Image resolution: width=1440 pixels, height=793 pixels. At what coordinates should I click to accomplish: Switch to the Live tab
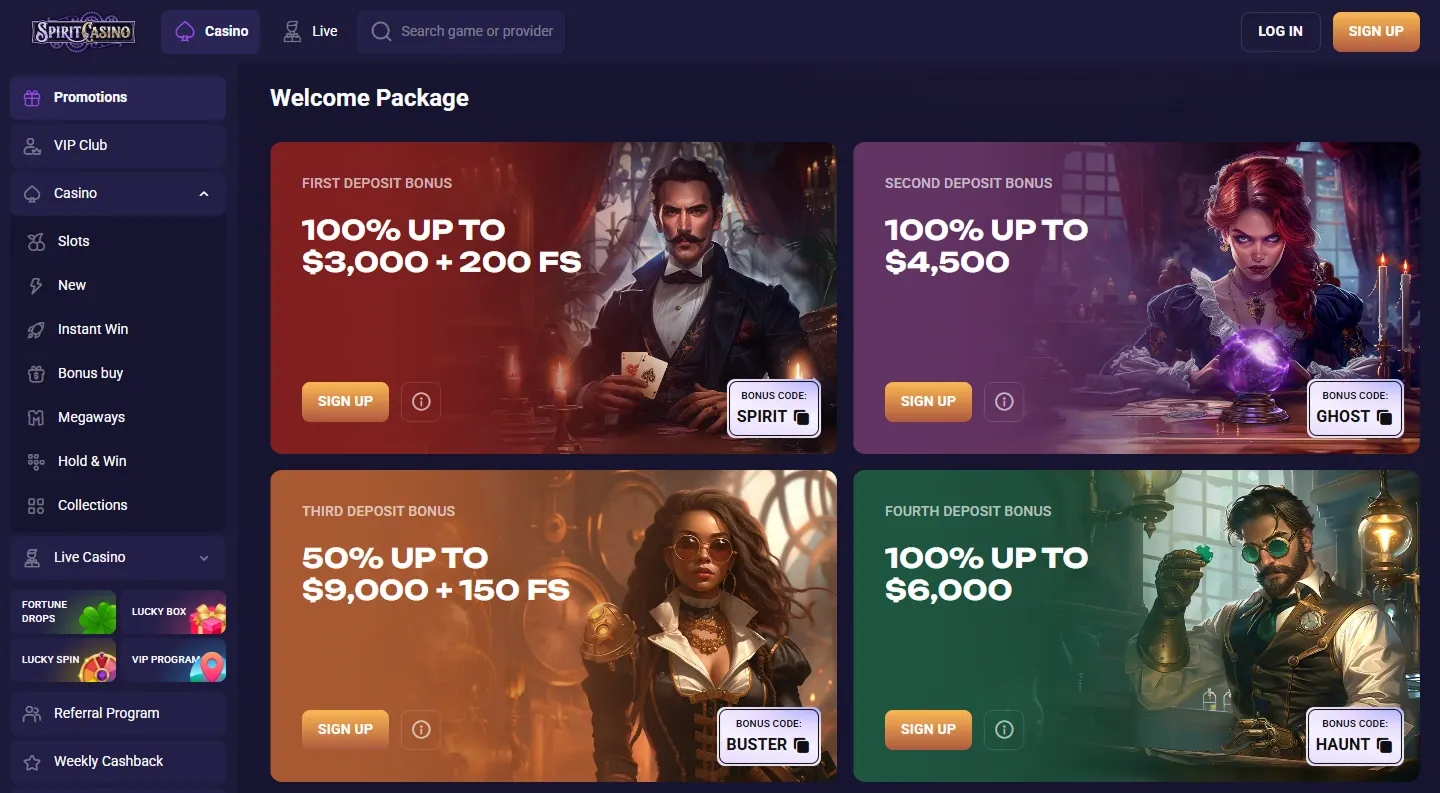click(x=310, y=31)
